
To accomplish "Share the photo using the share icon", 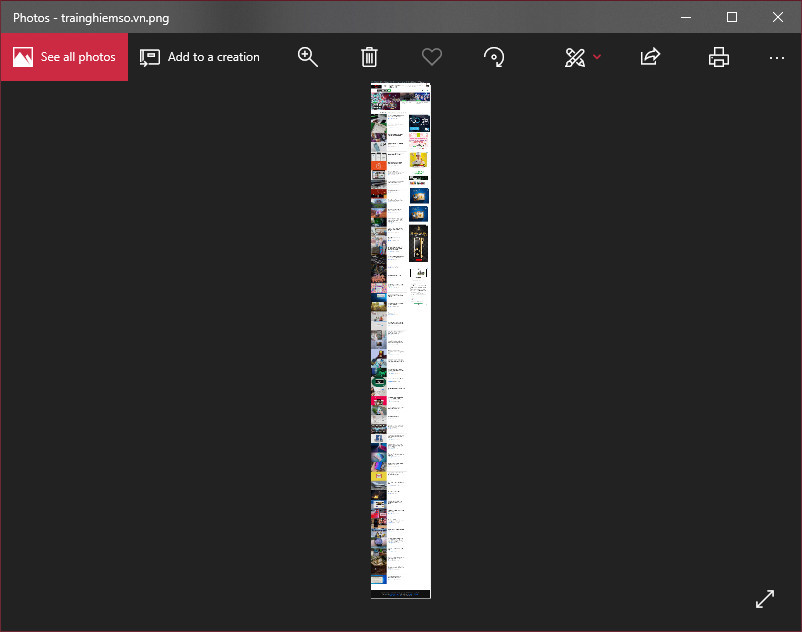I will (x=650, y=57).
